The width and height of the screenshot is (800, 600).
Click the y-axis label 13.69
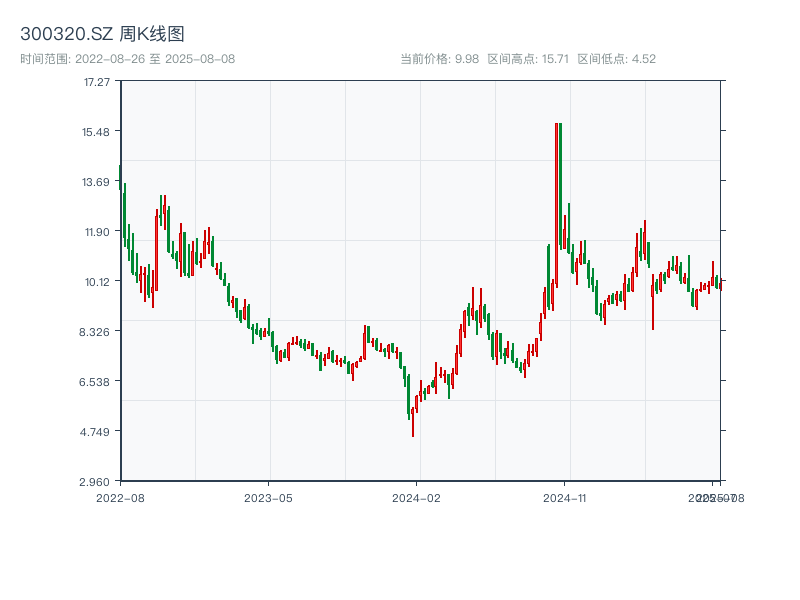(x=96, y=182)
